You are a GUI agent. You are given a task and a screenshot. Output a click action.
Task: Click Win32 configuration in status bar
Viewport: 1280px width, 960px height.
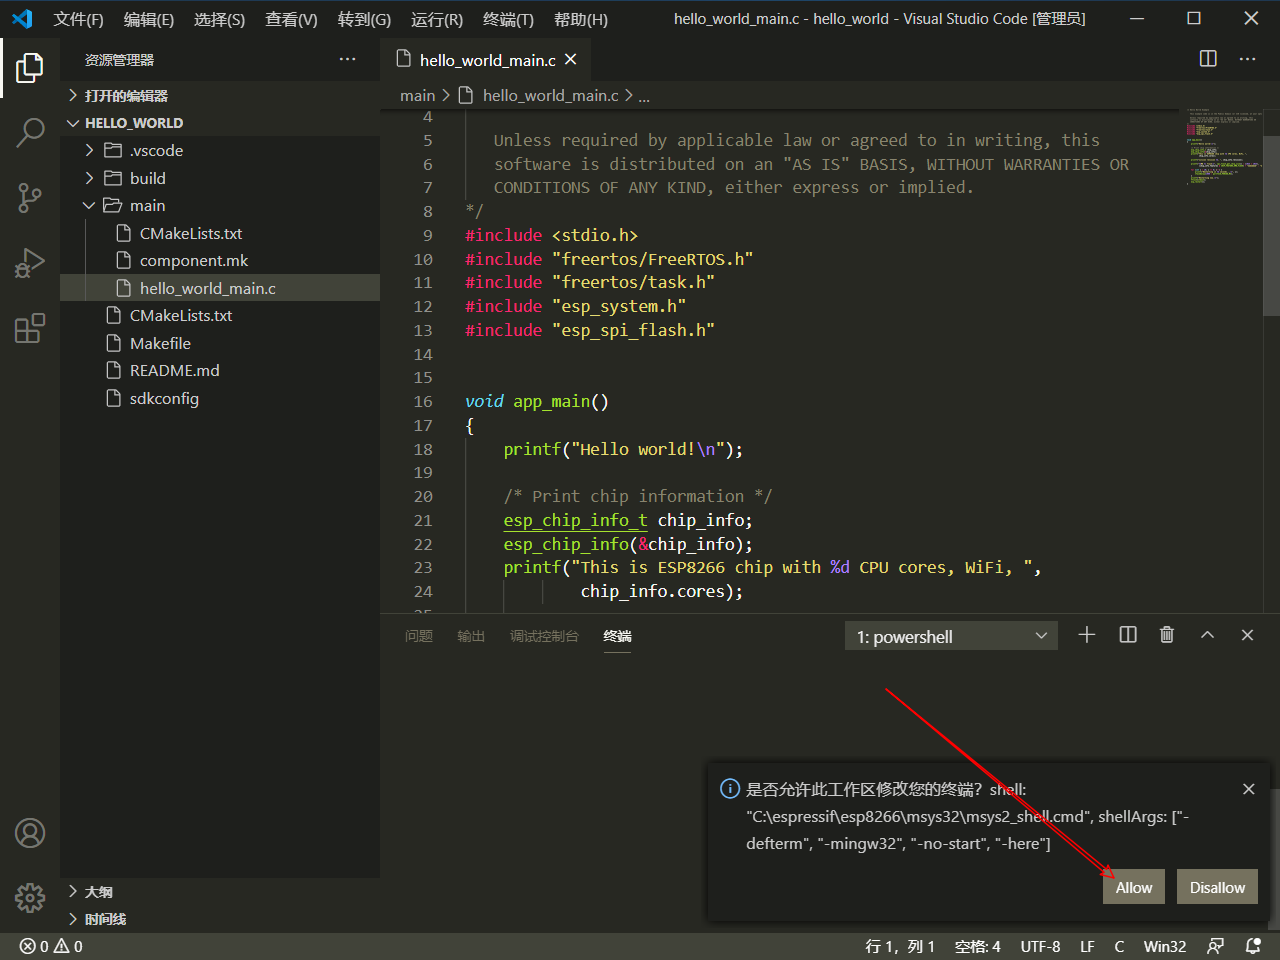coord(1165,946)
